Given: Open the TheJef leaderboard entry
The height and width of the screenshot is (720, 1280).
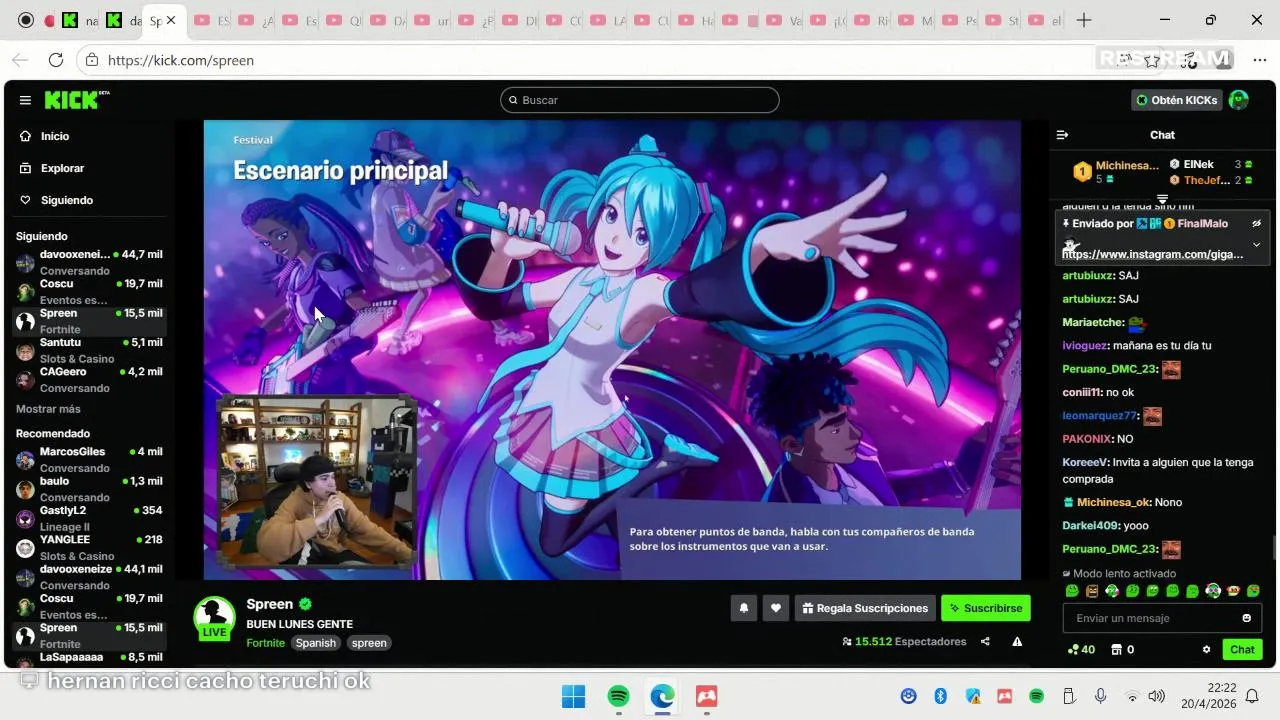Looking at the screenshot, I should click(1212, 180).
